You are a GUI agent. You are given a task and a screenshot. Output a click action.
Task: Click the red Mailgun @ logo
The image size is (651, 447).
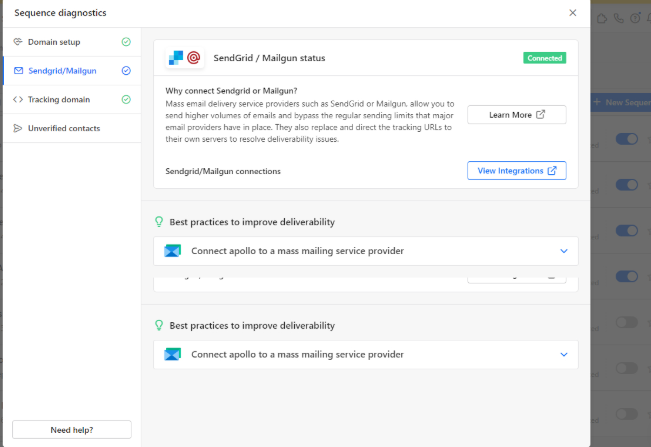(x=194, y=58)
